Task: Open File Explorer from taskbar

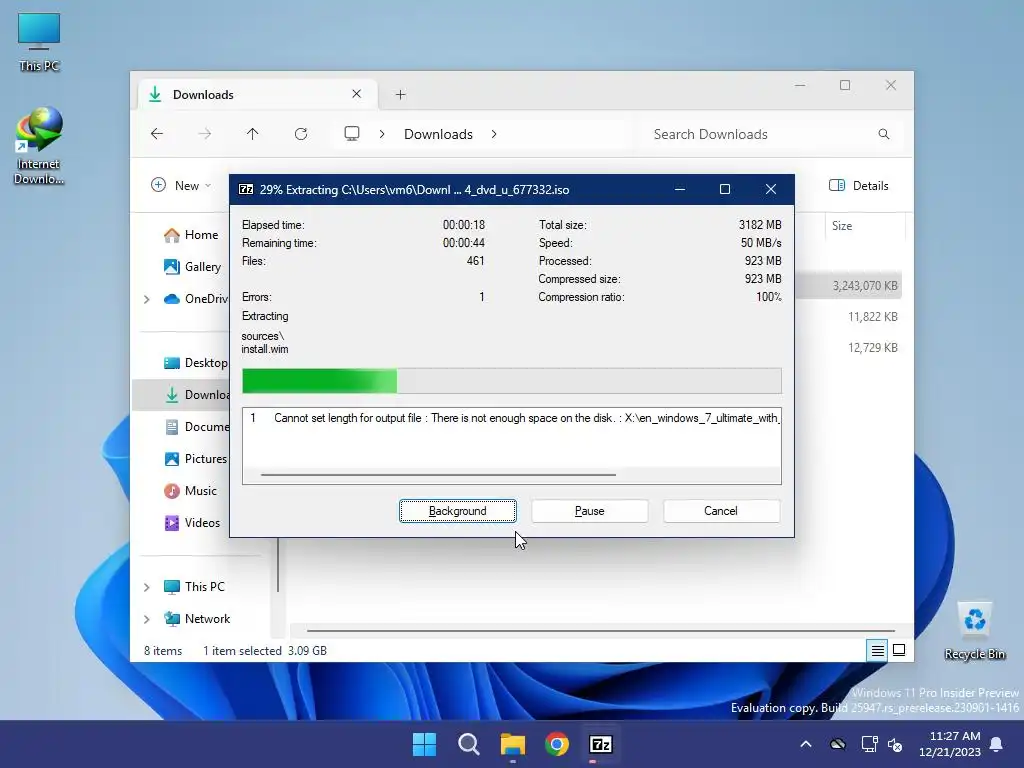Action: [513, 744]
